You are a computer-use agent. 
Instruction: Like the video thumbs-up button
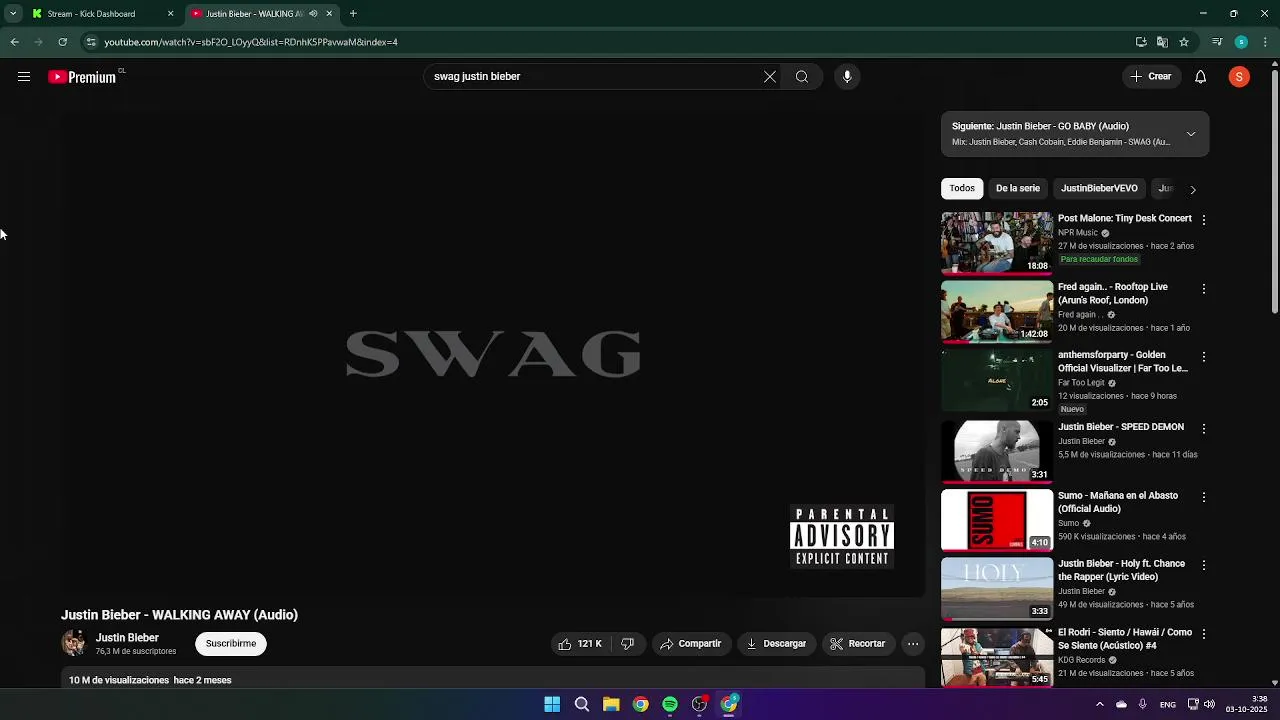pos(580,644)
